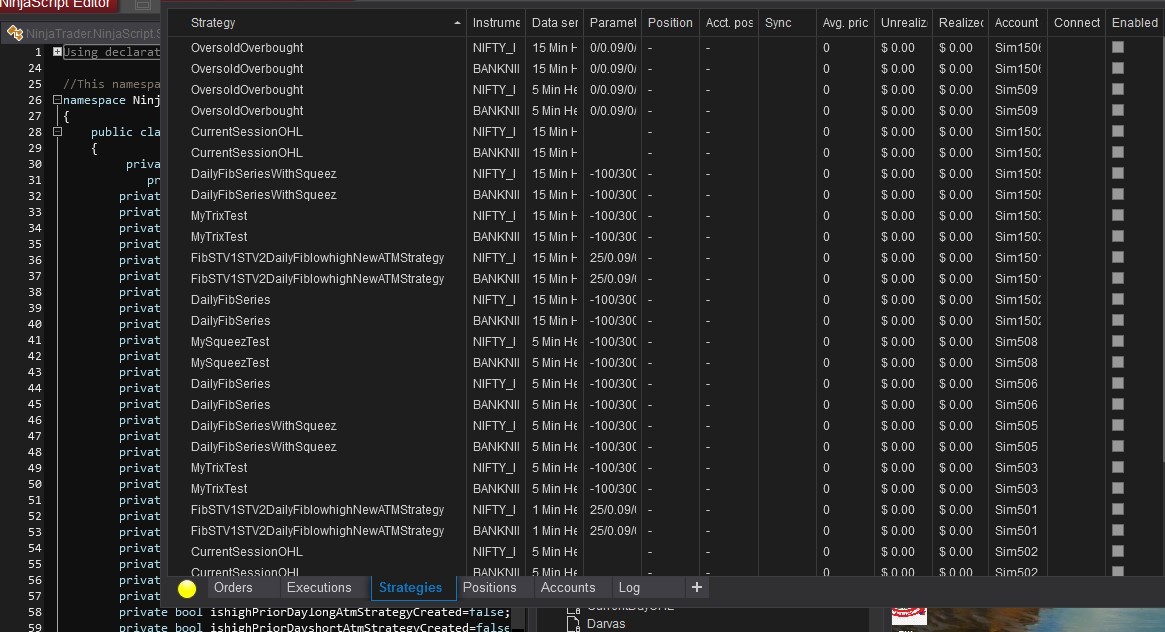Enable FibSTV1STV2 NIFTY 1 Min strategy checkbox

pyautogui.click(x=1117, y=509)
